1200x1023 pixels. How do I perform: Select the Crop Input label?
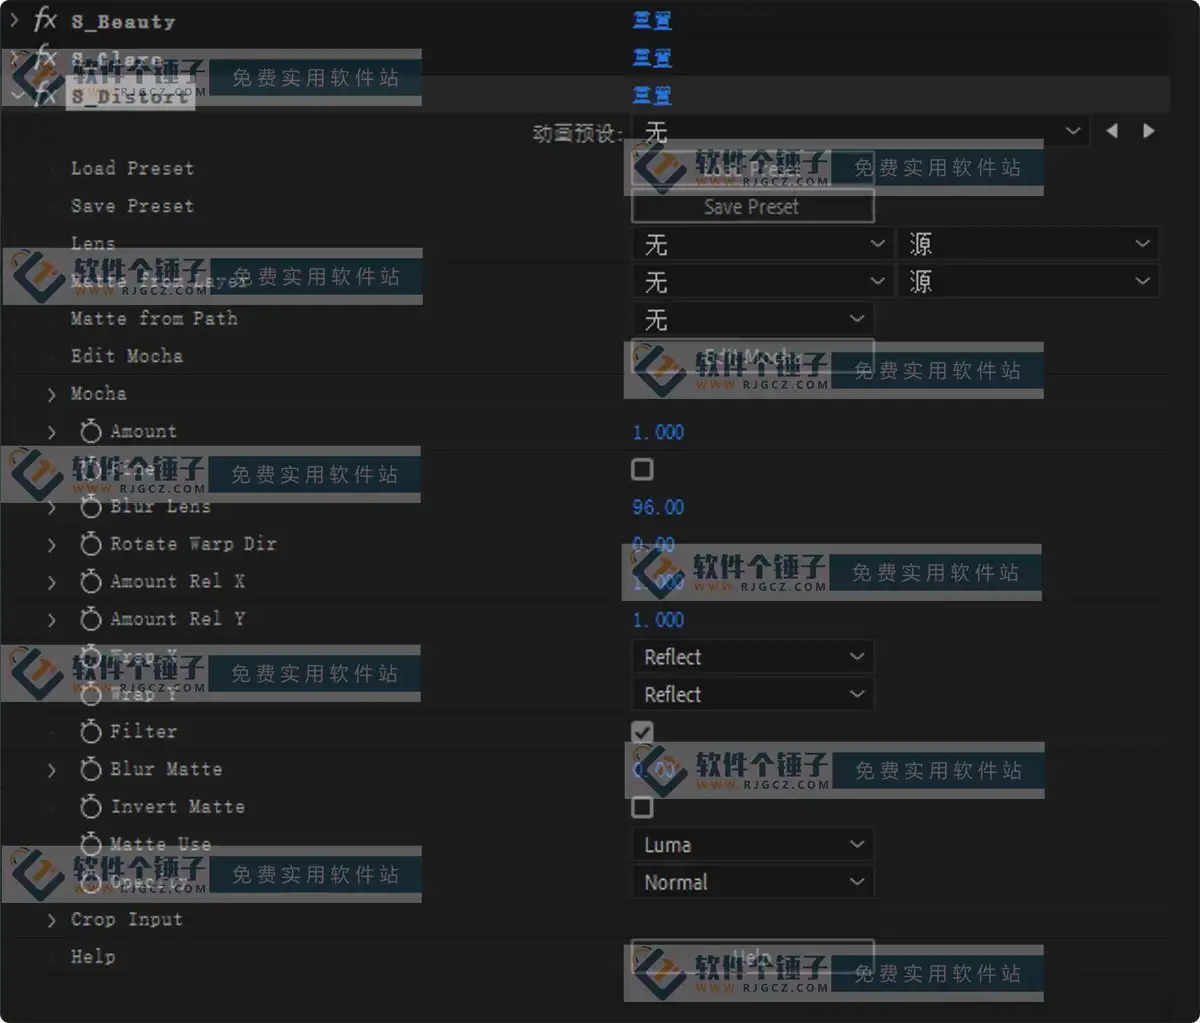coord(127,919)
